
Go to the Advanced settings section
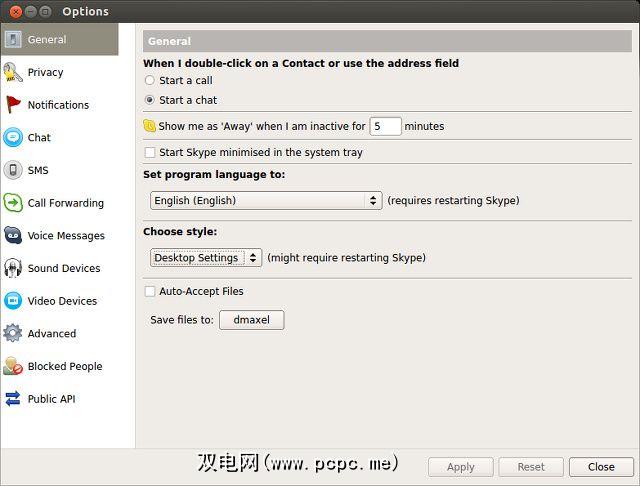point(60,333)
